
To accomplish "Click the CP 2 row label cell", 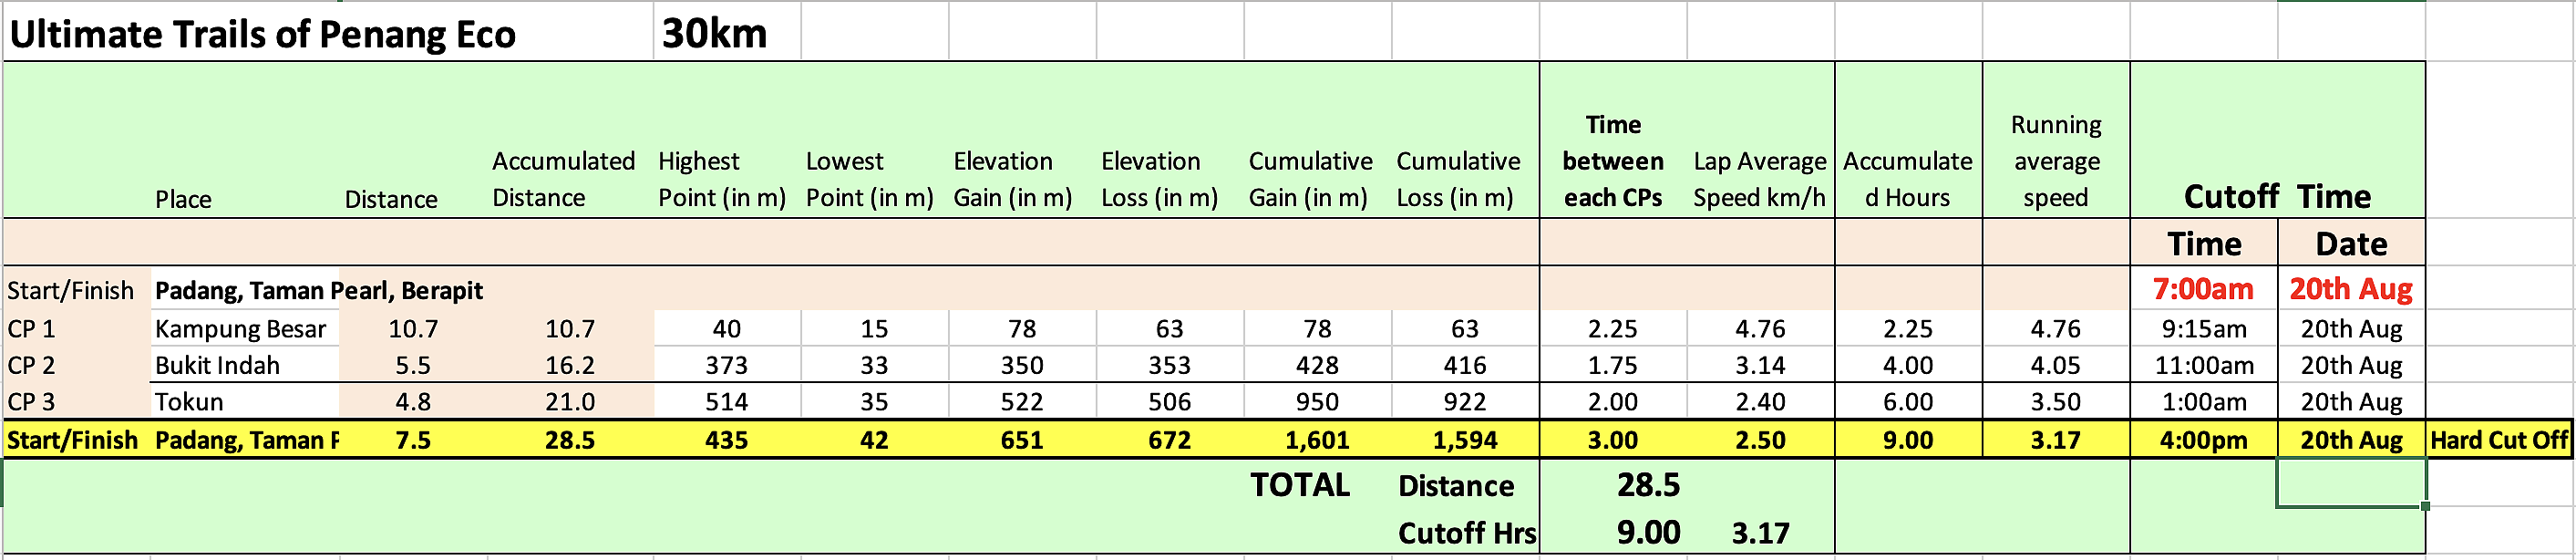I will pos(32,365).
